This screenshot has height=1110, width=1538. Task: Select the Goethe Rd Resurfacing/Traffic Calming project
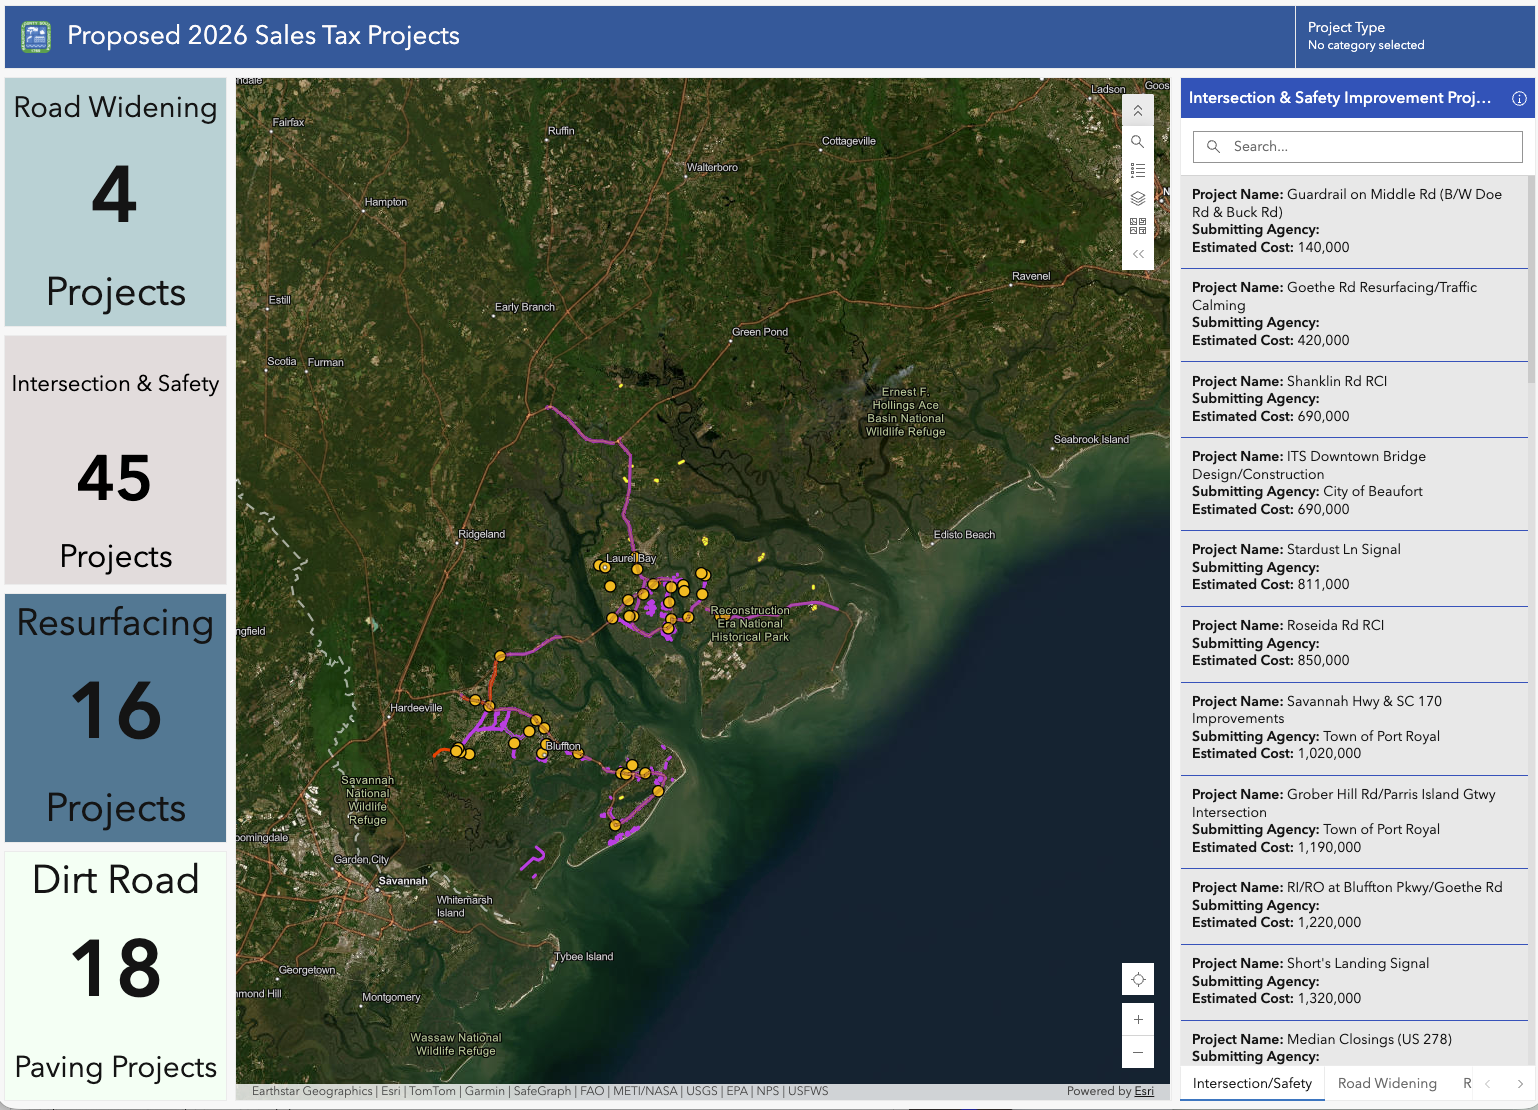click(x=1354, y=314)
